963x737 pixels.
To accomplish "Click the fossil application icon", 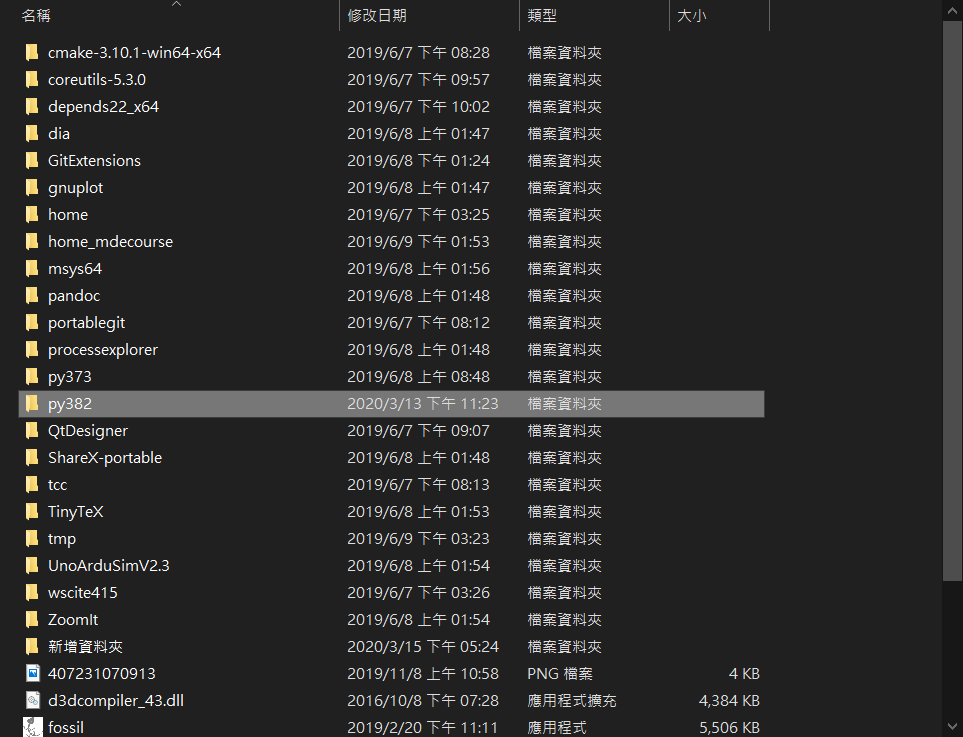I will point(32,727).
